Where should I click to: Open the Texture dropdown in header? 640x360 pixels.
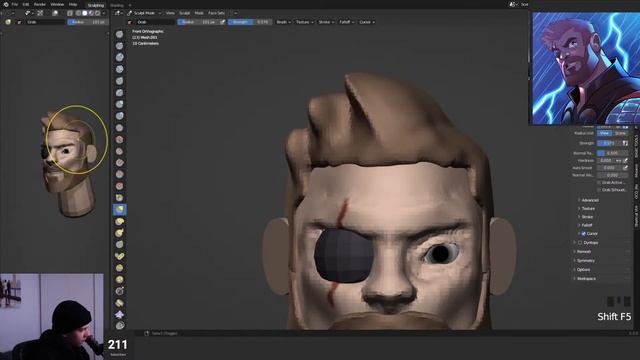[304, 22]
